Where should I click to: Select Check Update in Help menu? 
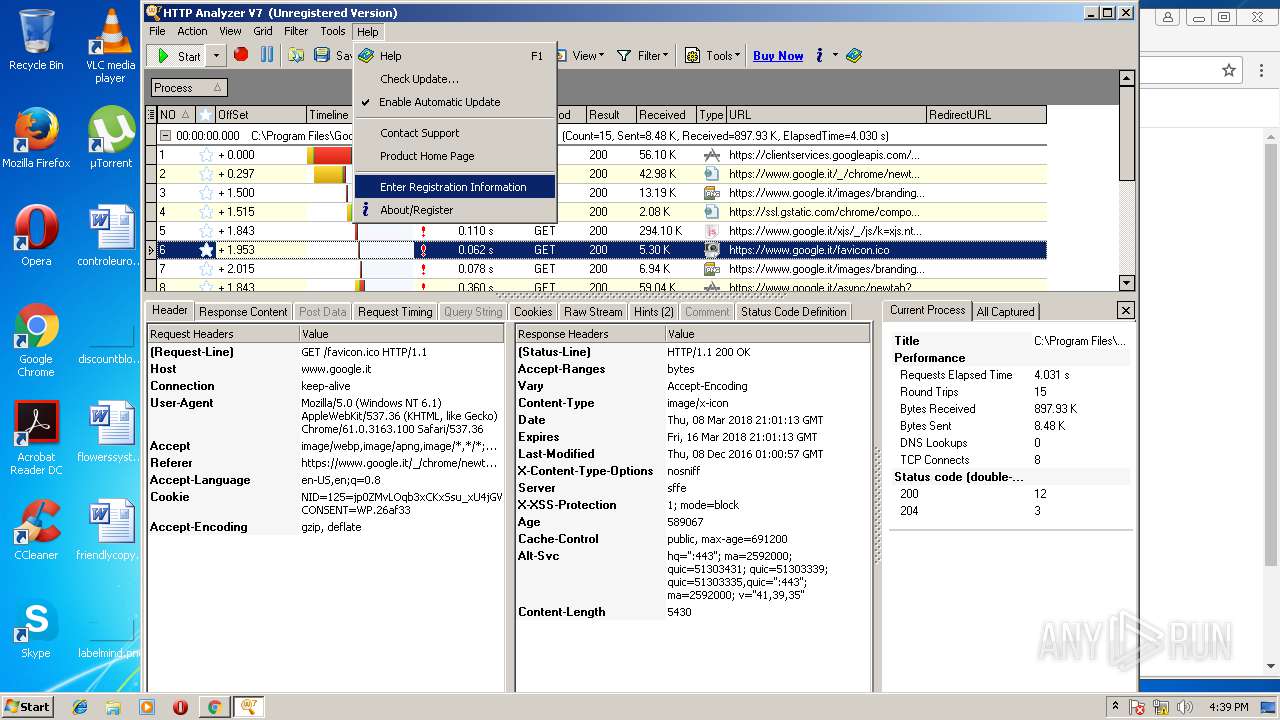pos(455,79)
